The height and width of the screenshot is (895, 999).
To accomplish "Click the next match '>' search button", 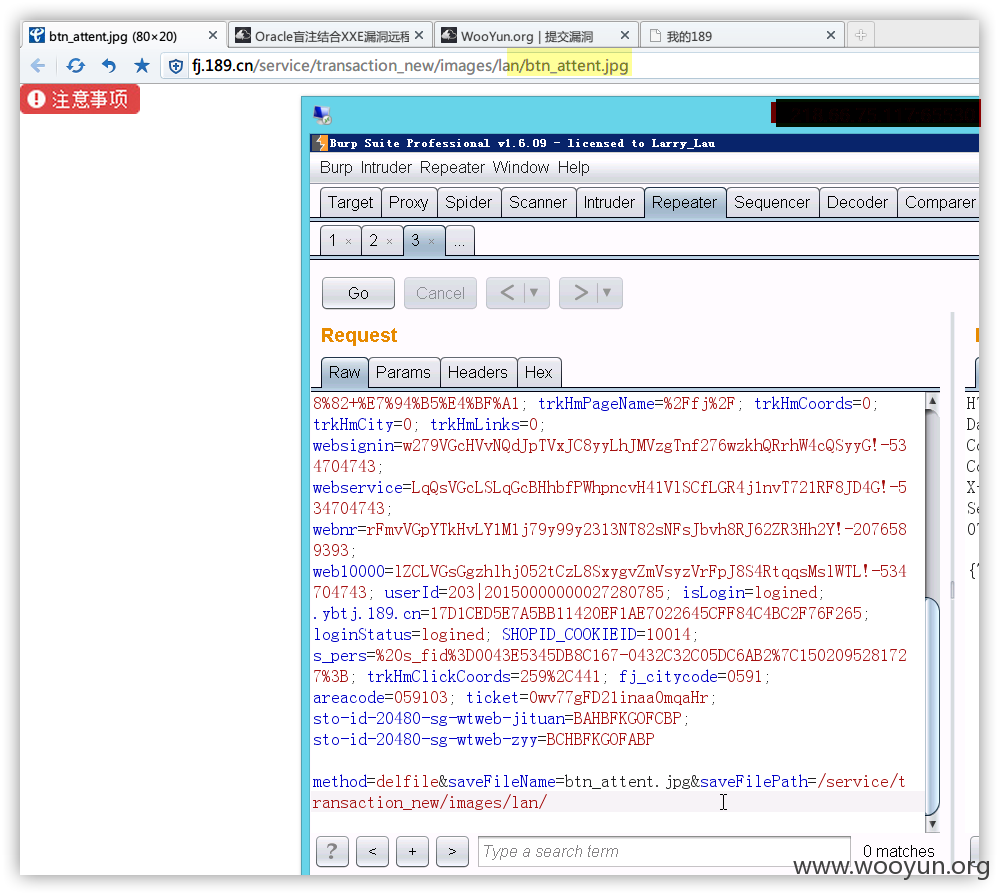I will coord(452,851).
